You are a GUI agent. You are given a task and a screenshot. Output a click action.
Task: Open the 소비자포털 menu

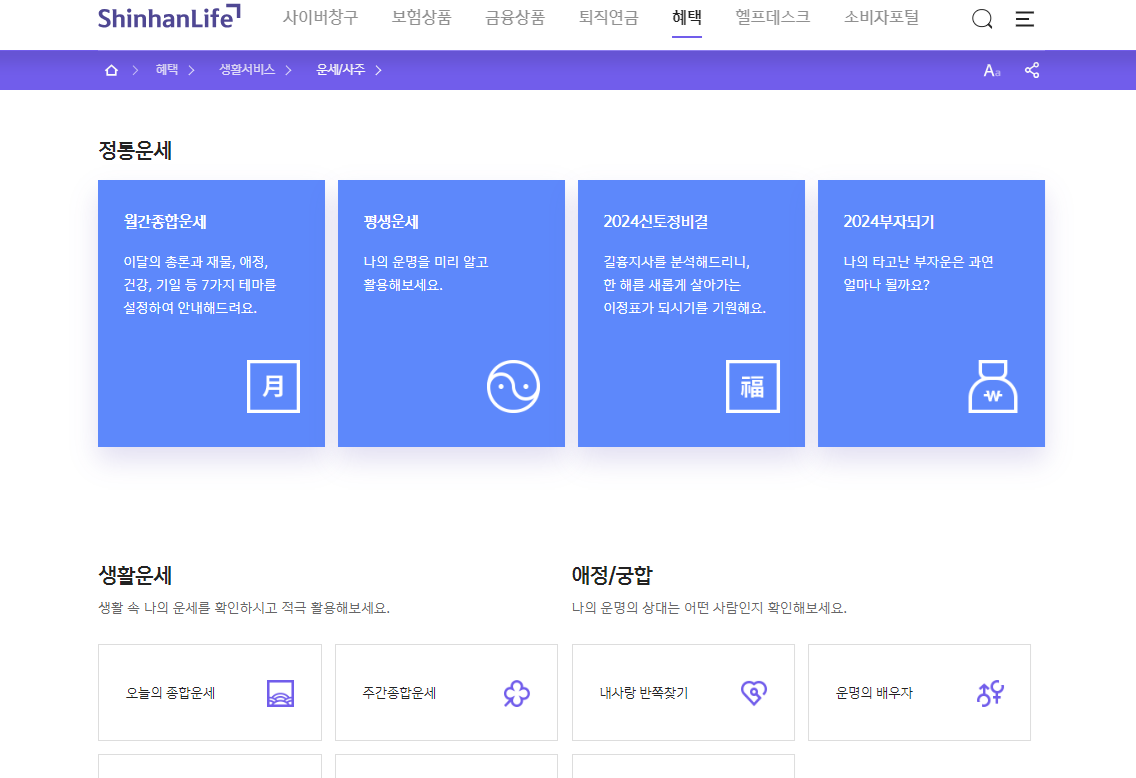tap(882, 17)
